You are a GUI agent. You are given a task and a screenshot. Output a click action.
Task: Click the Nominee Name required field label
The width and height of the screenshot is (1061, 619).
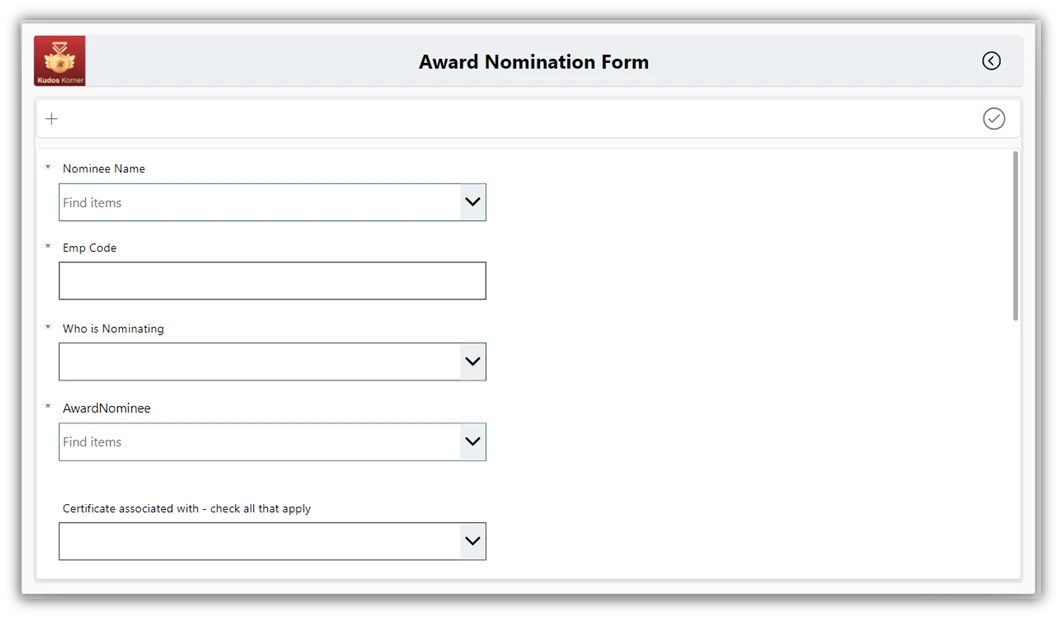point(101,168)
